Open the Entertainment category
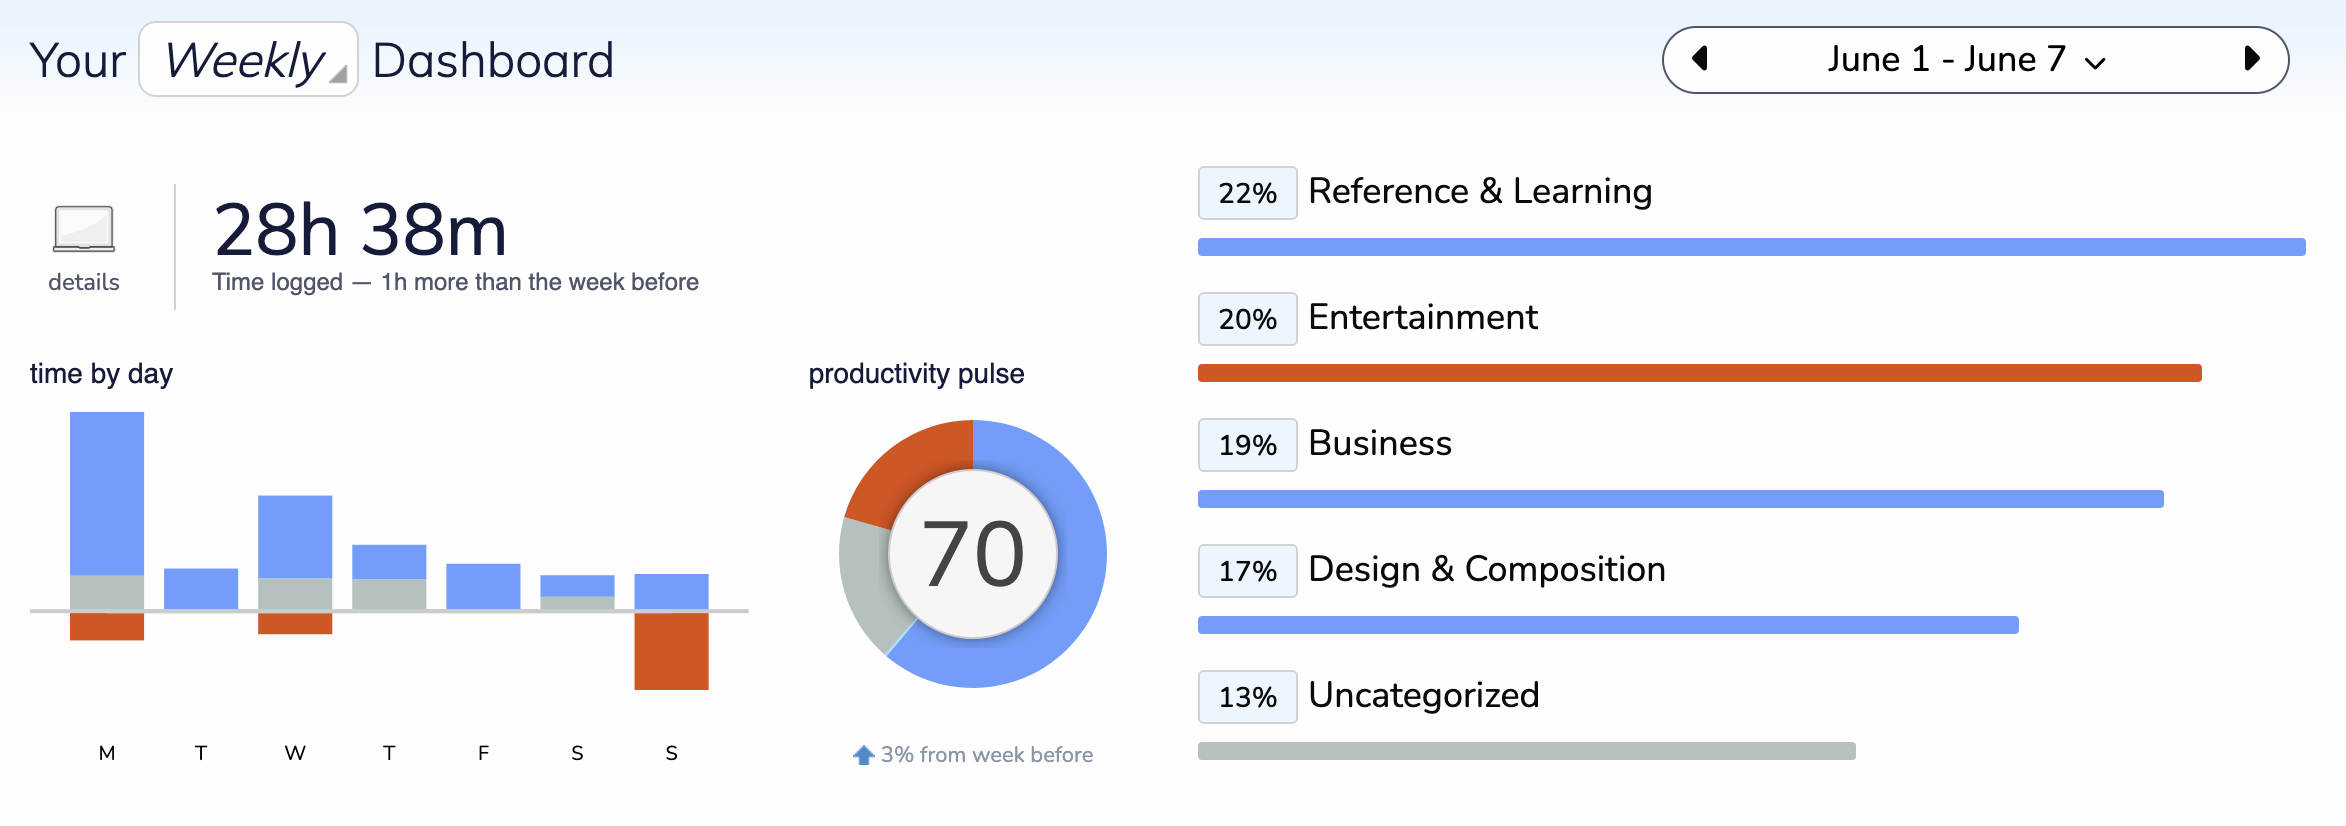Screen dimensions: 2346x826 point(1423,317)
